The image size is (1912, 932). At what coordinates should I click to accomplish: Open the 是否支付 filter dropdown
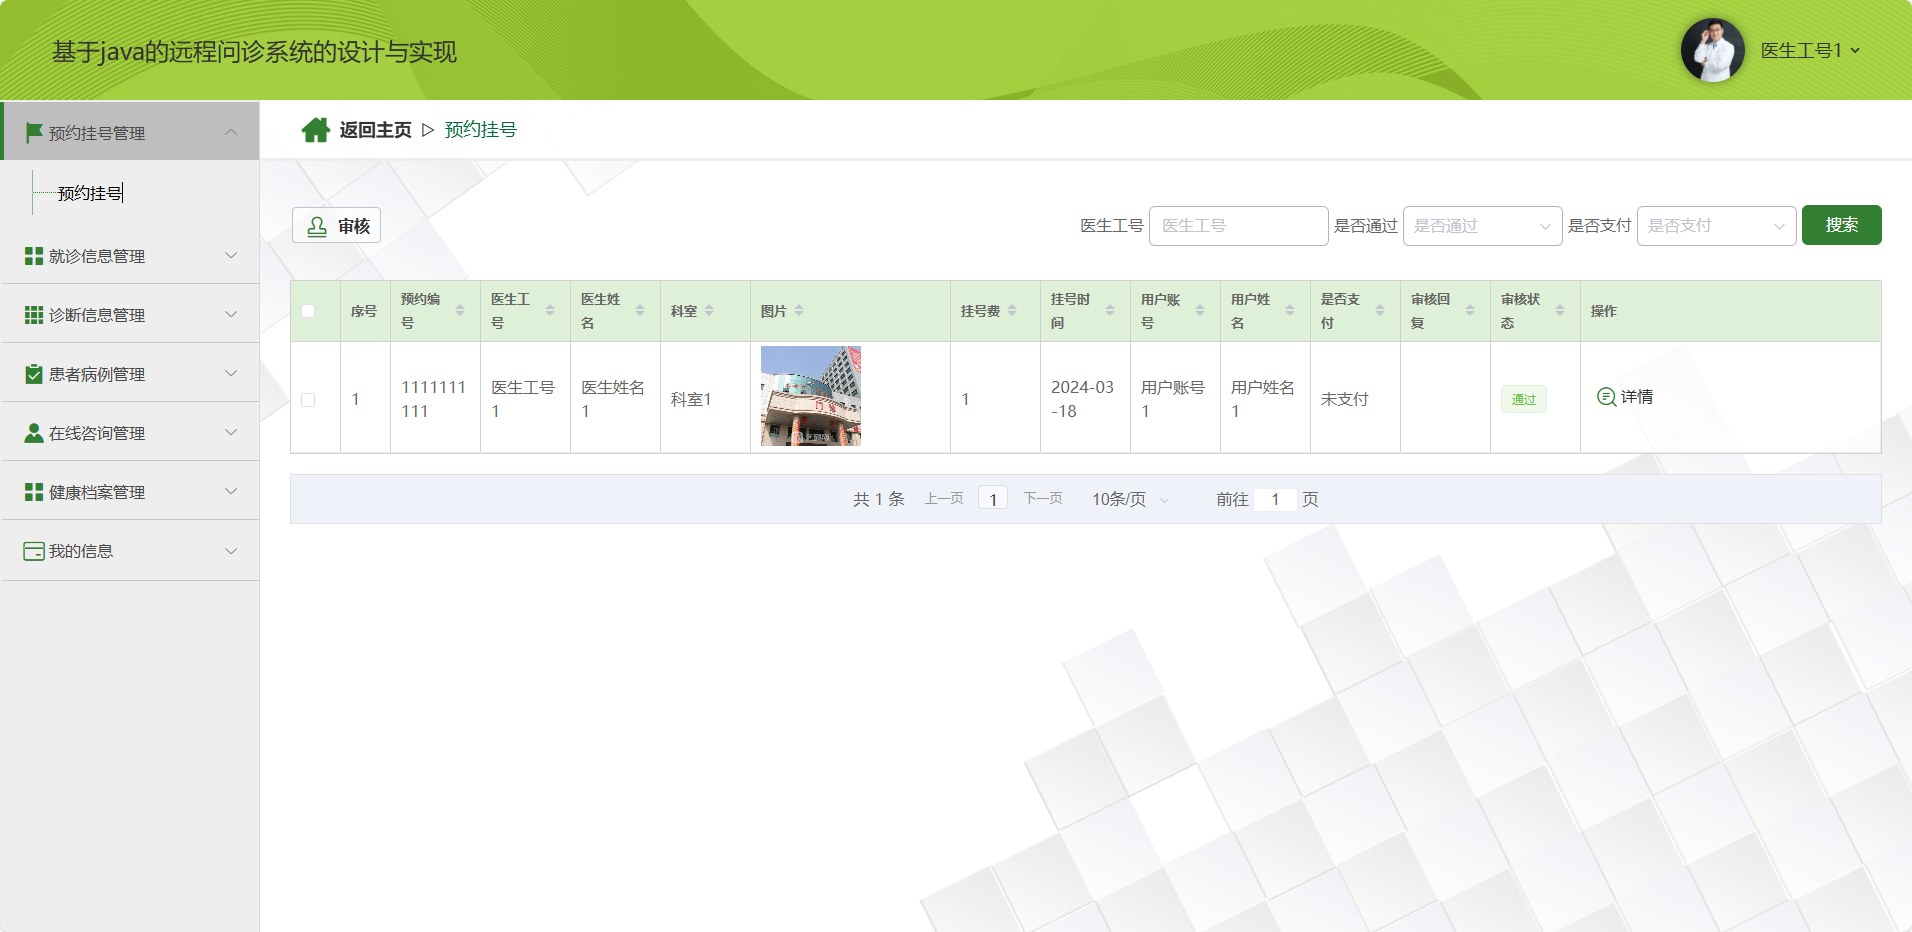point(1717,226)
